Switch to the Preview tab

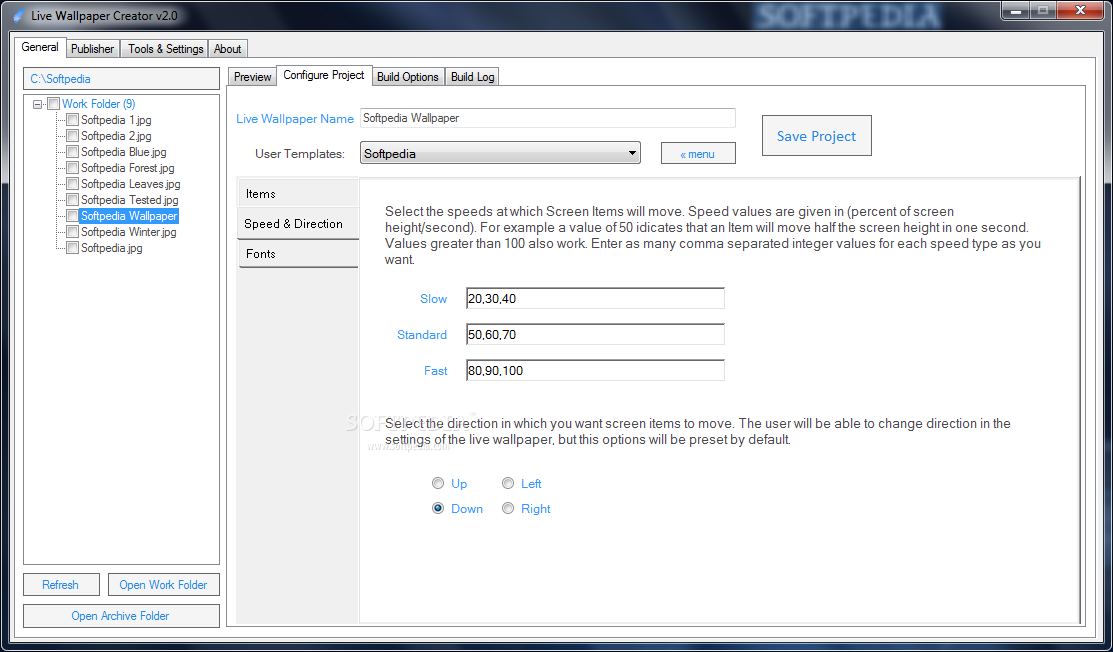(253, 77)
